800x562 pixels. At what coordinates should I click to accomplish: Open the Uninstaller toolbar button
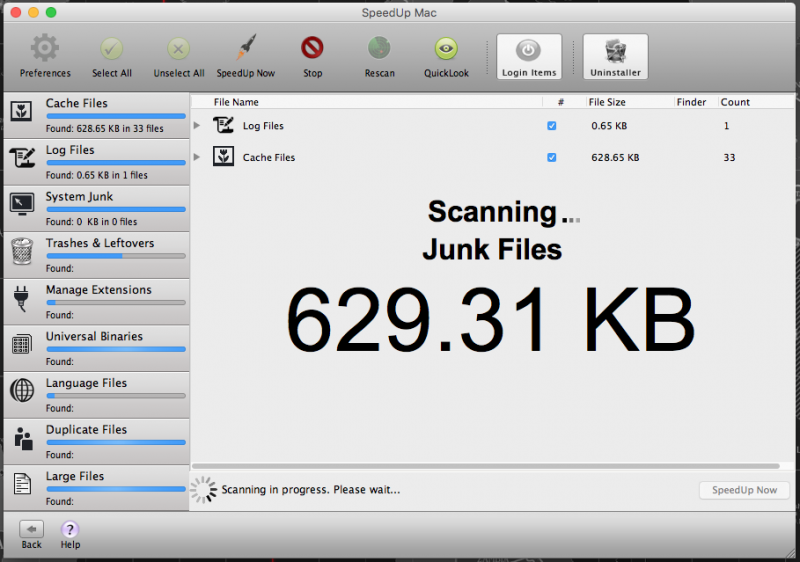pos(615,57)
